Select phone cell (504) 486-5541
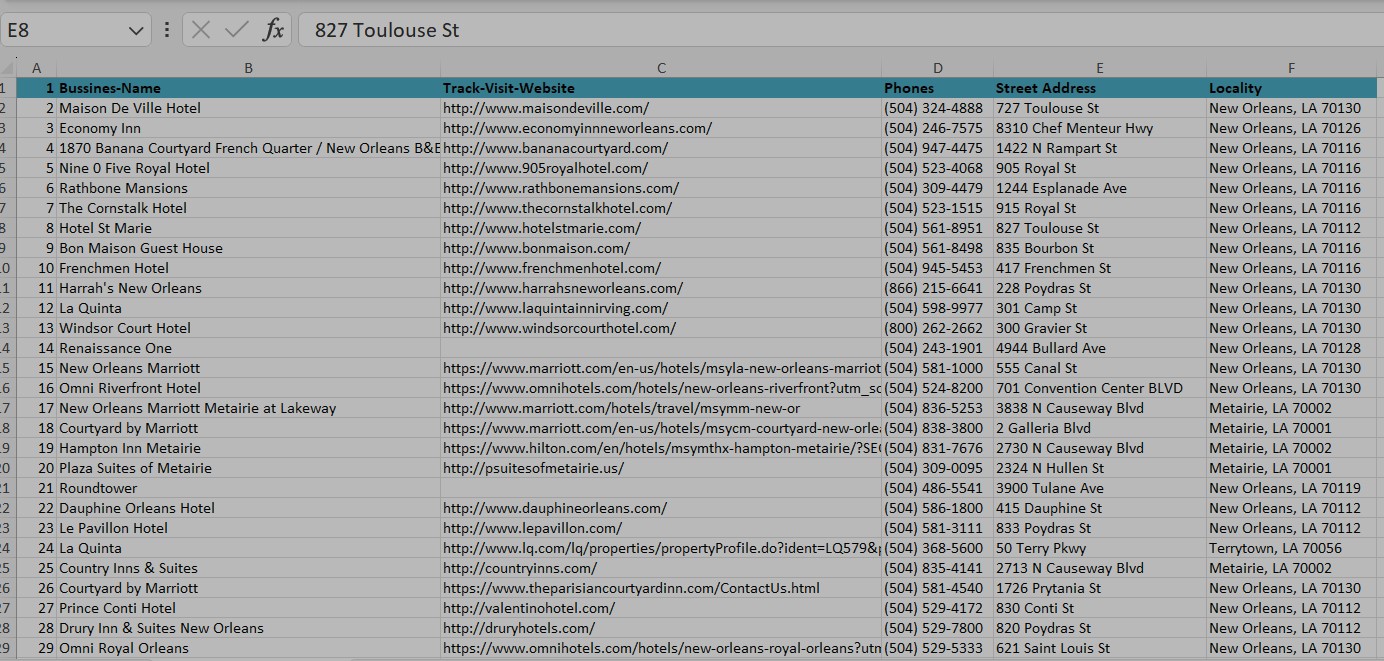 pos(938,488)
